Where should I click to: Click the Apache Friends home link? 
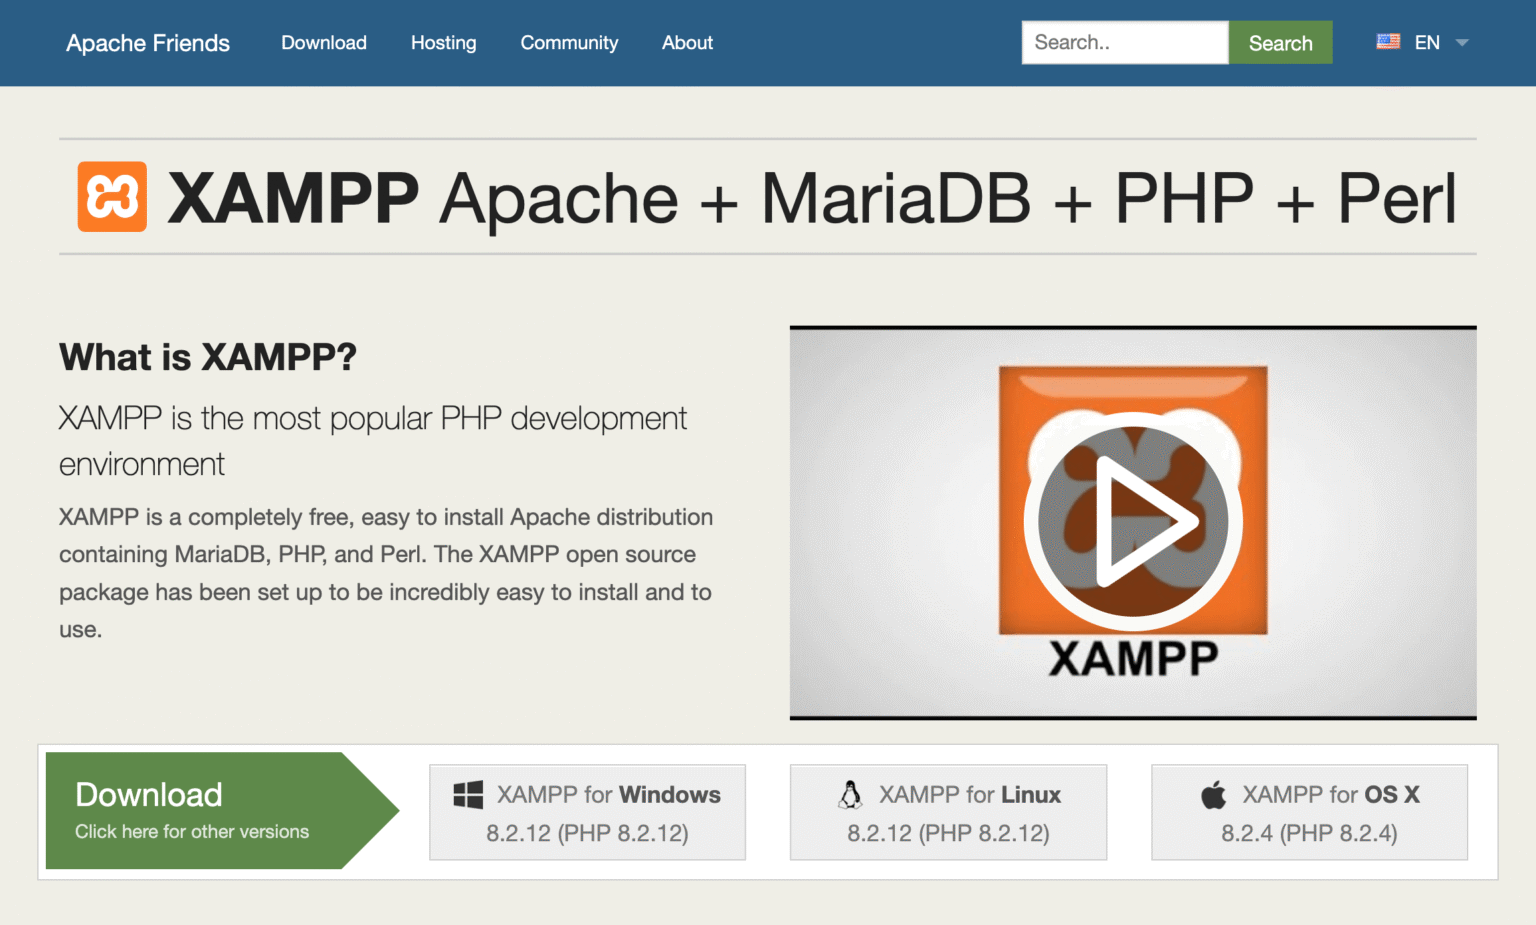[147, 42]
